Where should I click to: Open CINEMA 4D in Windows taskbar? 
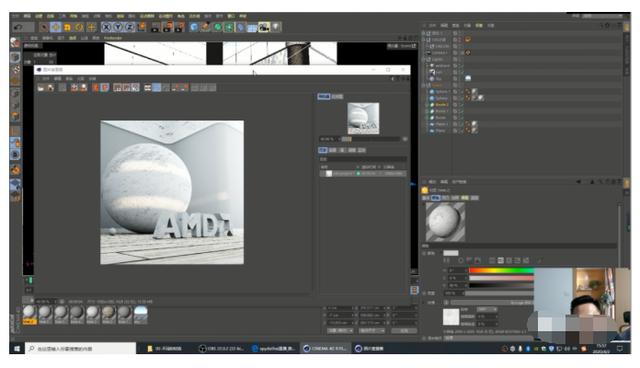tap(325, 348)
